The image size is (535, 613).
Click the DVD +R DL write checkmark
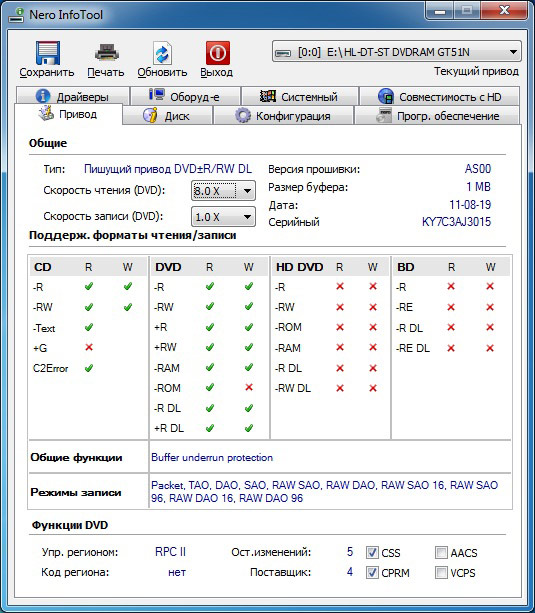click(249, 428)
